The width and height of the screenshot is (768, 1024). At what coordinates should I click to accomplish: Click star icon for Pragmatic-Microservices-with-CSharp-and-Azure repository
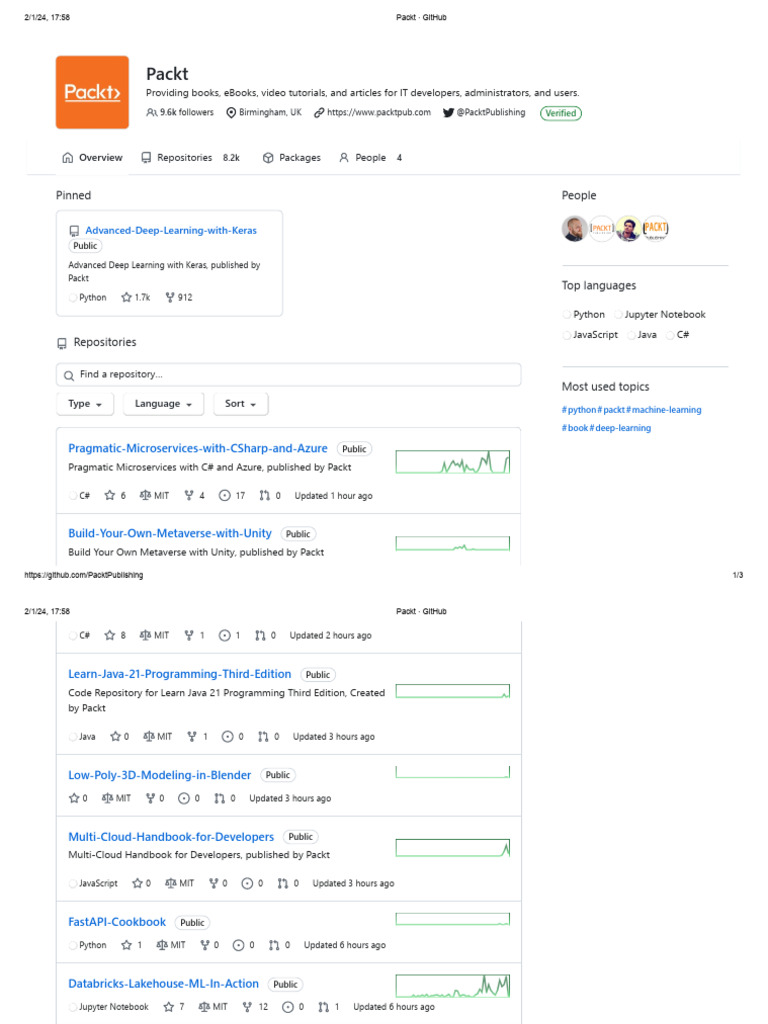point(110,495)
